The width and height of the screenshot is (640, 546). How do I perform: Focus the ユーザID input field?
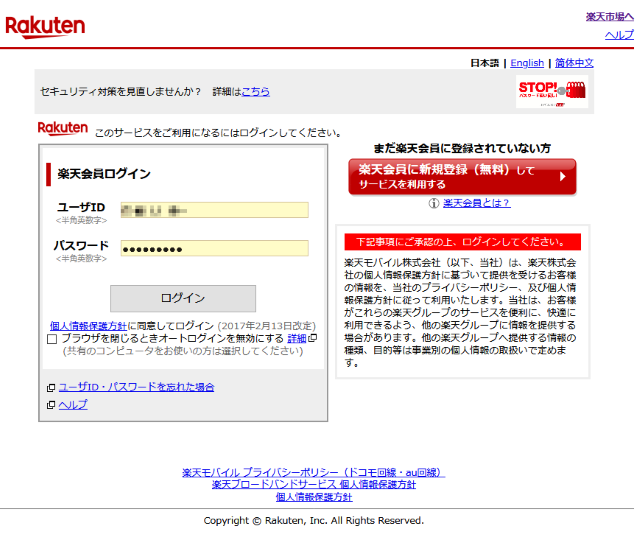(x=214, y=210)
